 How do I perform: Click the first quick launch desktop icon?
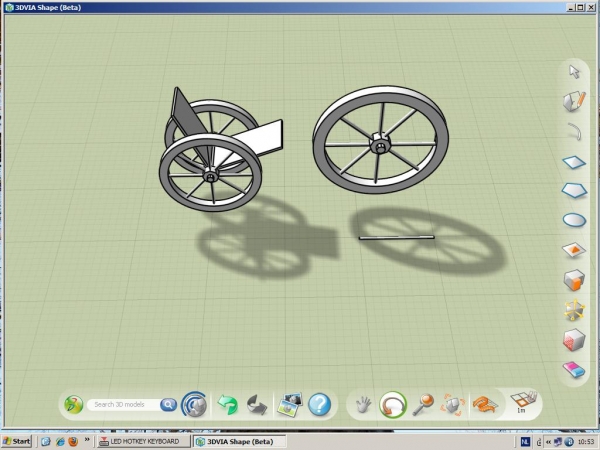[x=46, y=442]
